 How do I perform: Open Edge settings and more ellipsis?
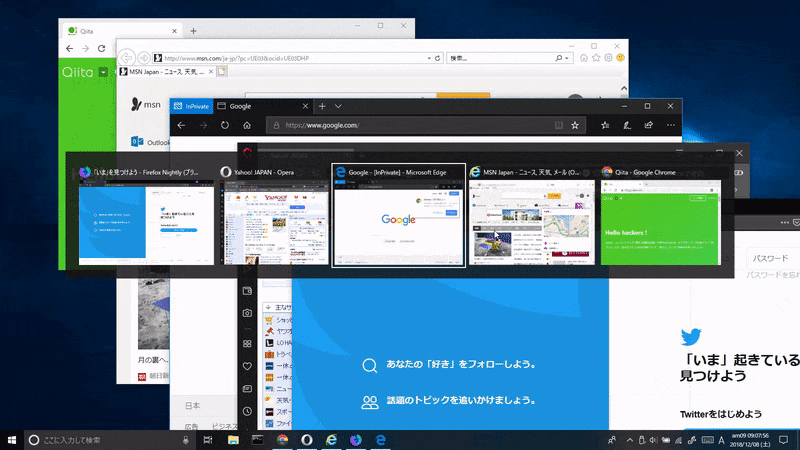[671, 125]
